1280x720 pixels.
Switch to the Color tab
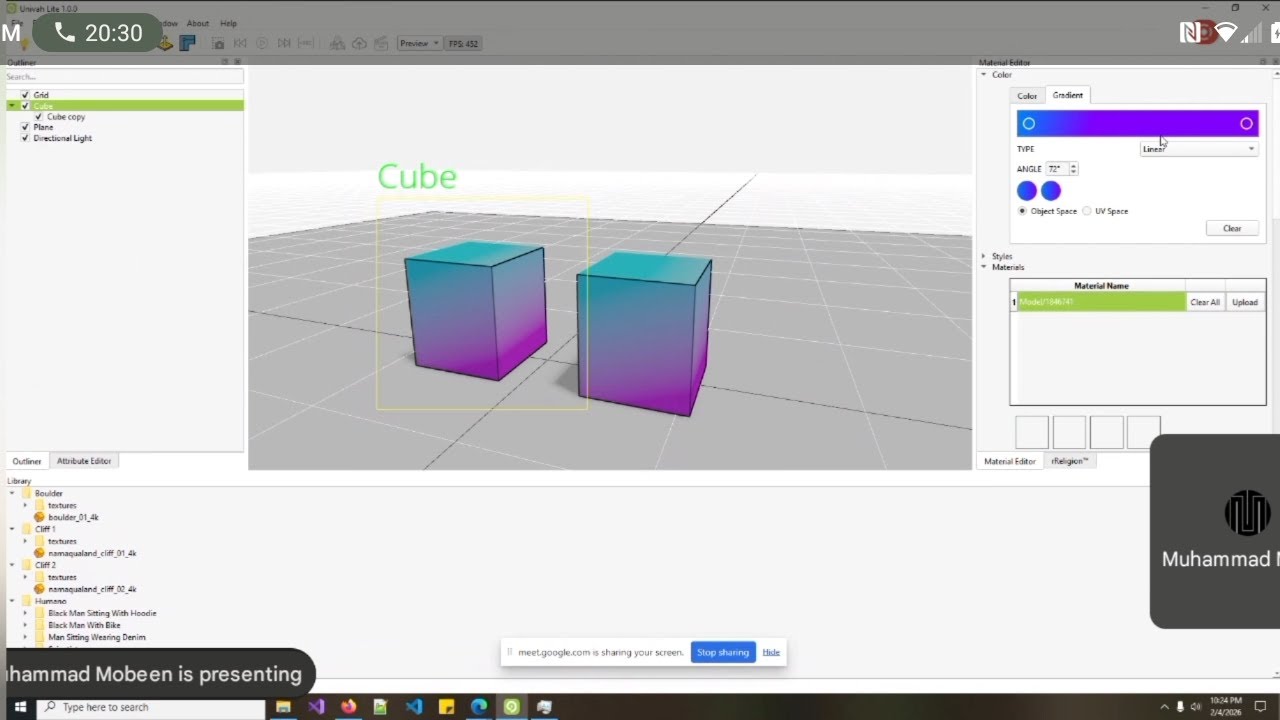(x=1027, y=96)
